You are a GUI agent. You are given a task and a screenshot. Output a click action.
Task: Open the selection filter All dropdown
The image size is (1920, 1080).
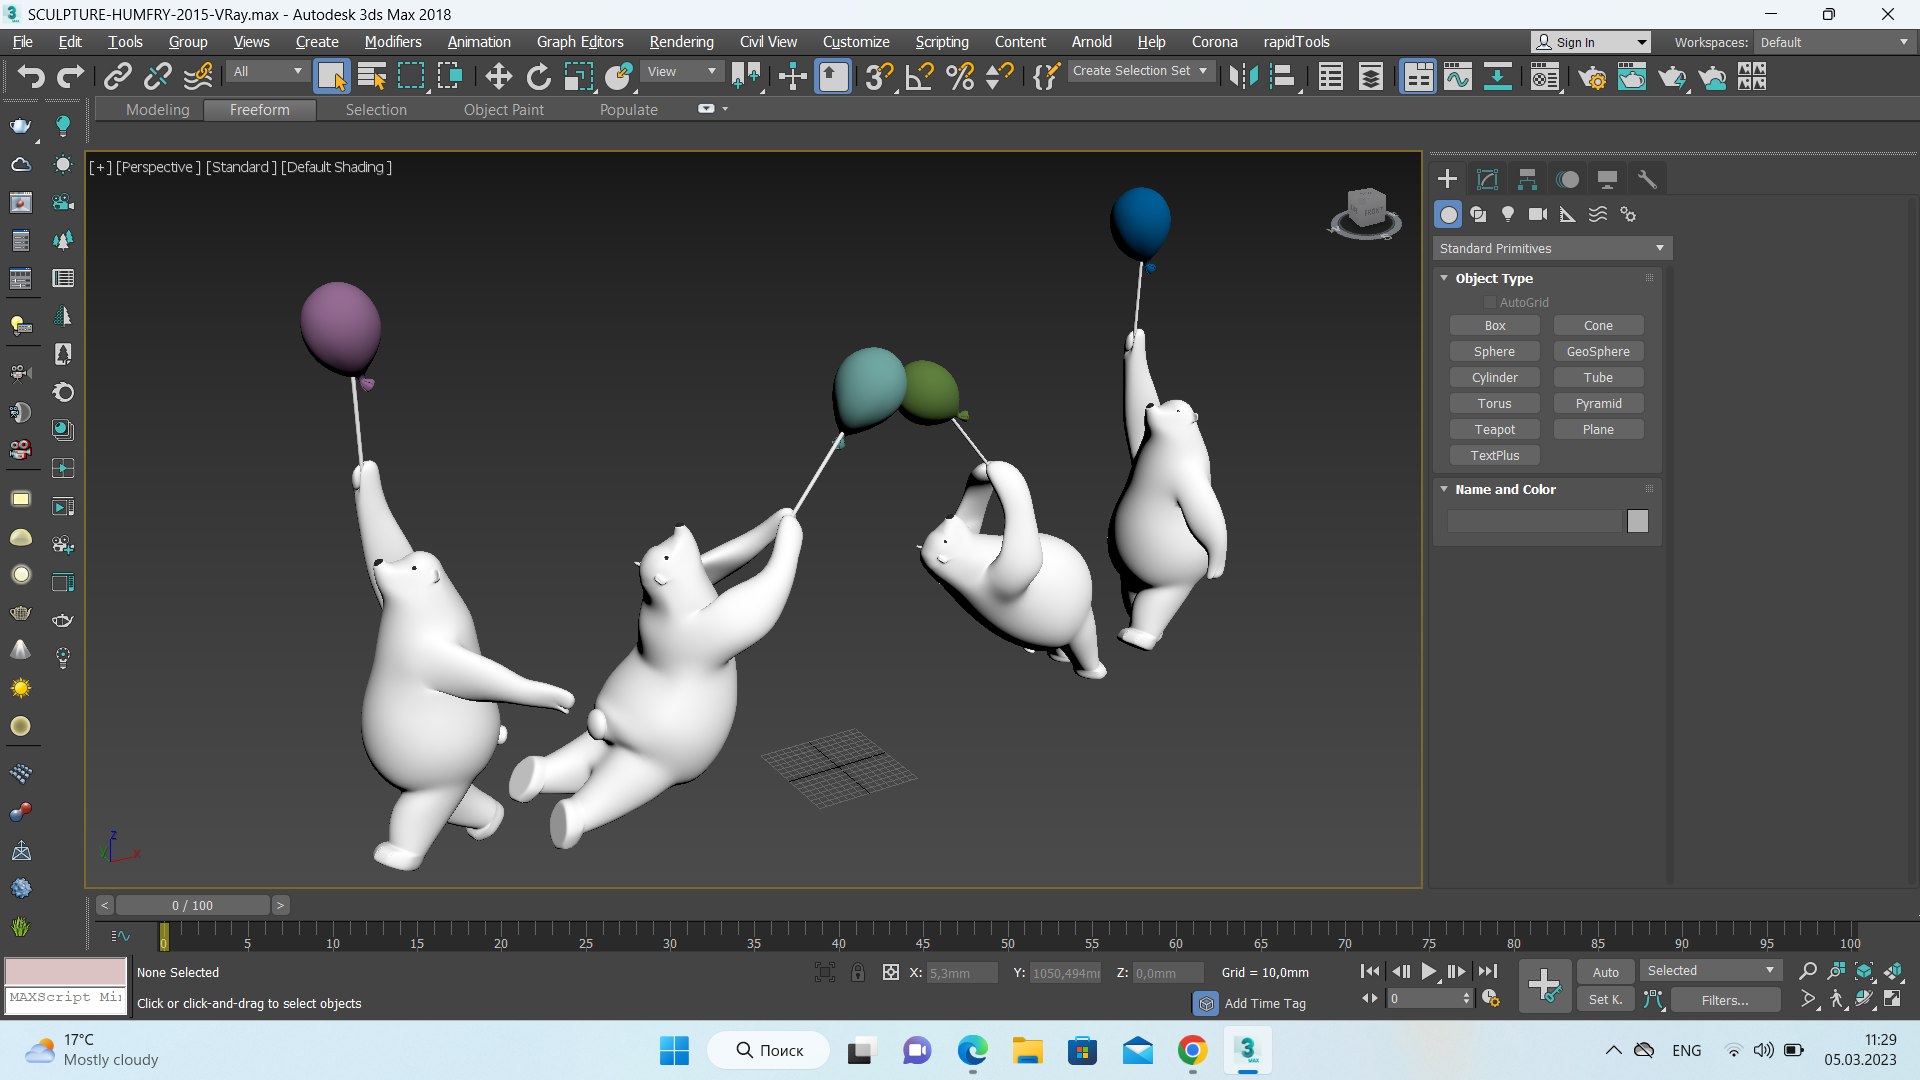click(x=267, y=71)
